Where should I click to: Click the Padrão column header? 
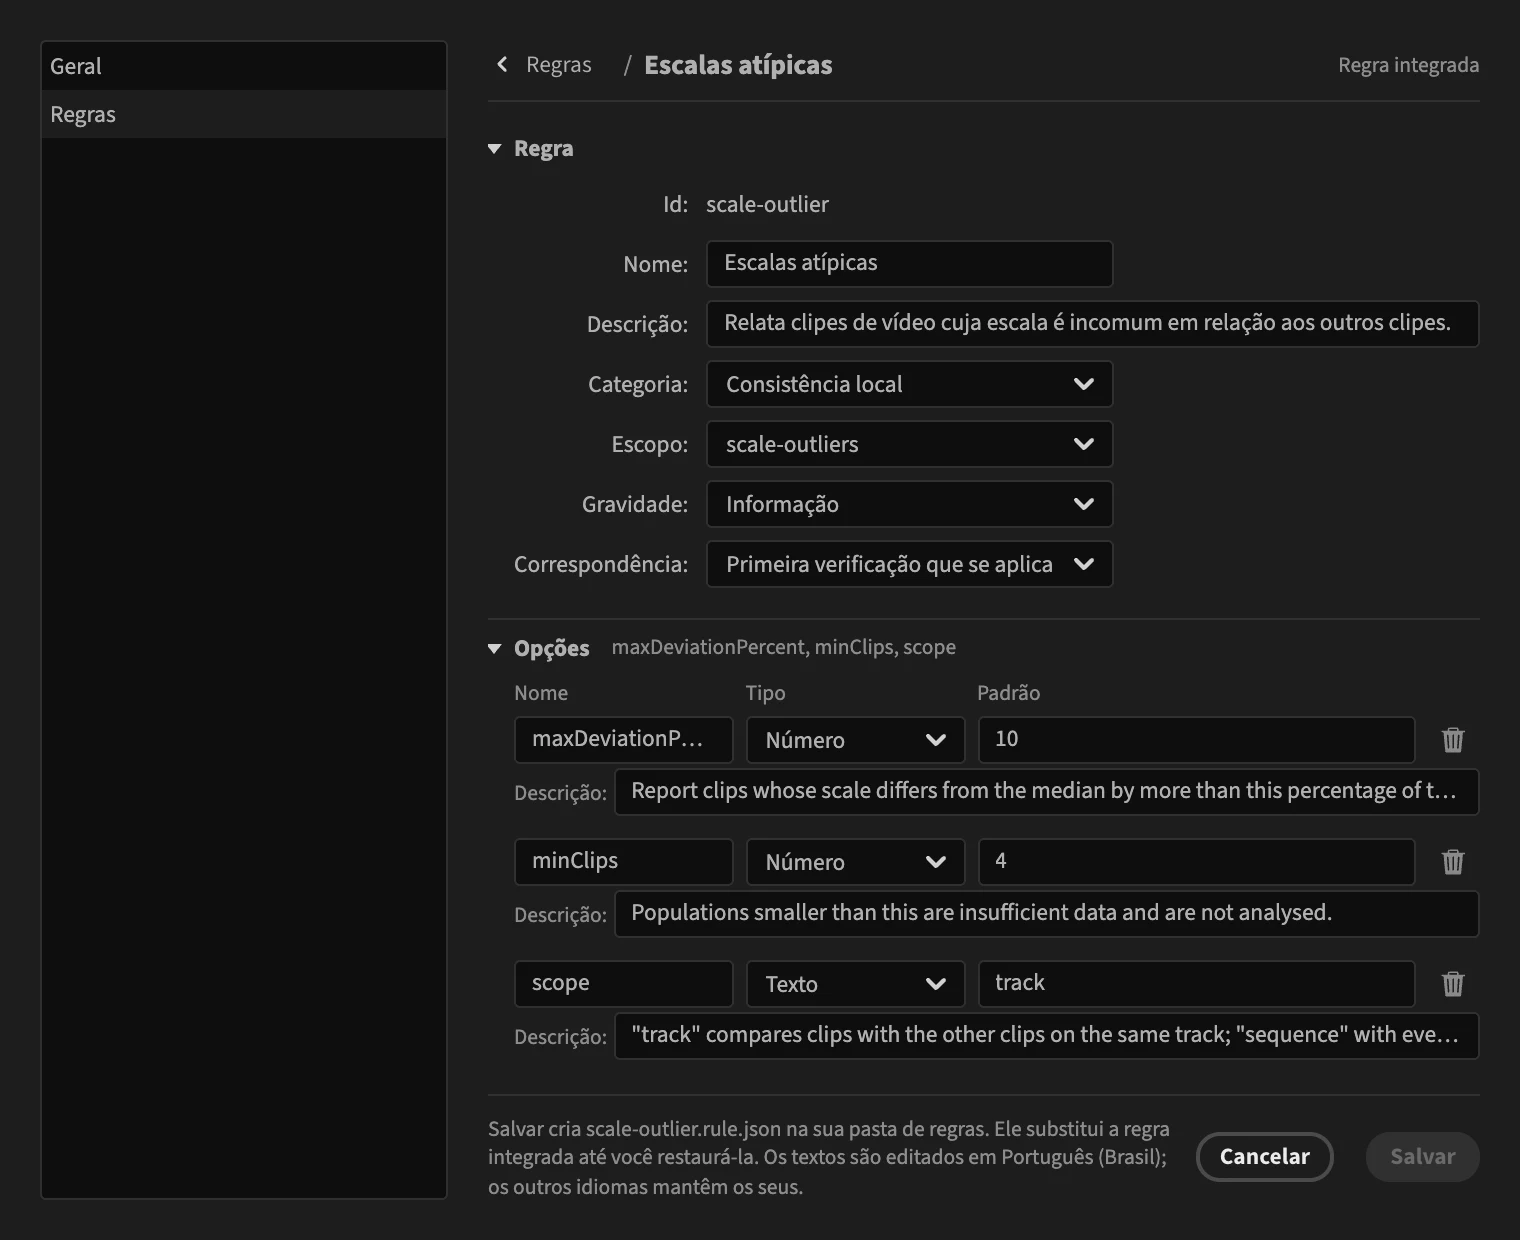point(1008,693)
